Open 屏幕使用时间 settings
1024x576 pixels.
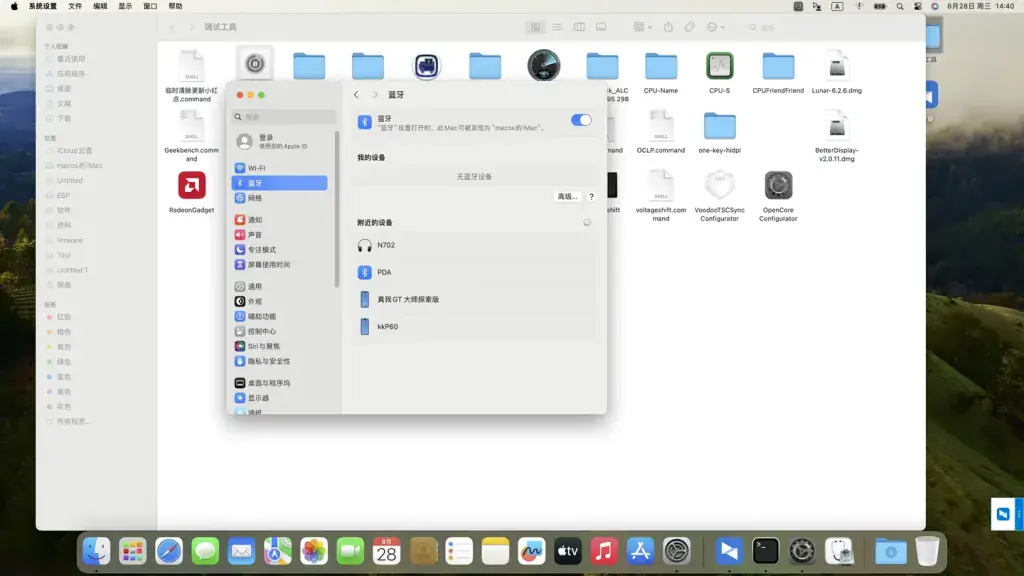tap(280, 265)
